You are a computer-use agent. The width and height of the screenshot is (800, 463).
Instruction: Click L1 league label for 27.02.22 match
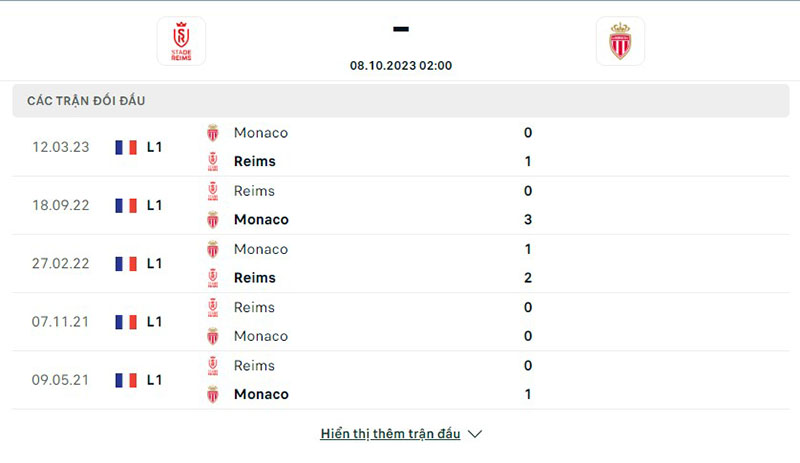(x=155, y=264)
